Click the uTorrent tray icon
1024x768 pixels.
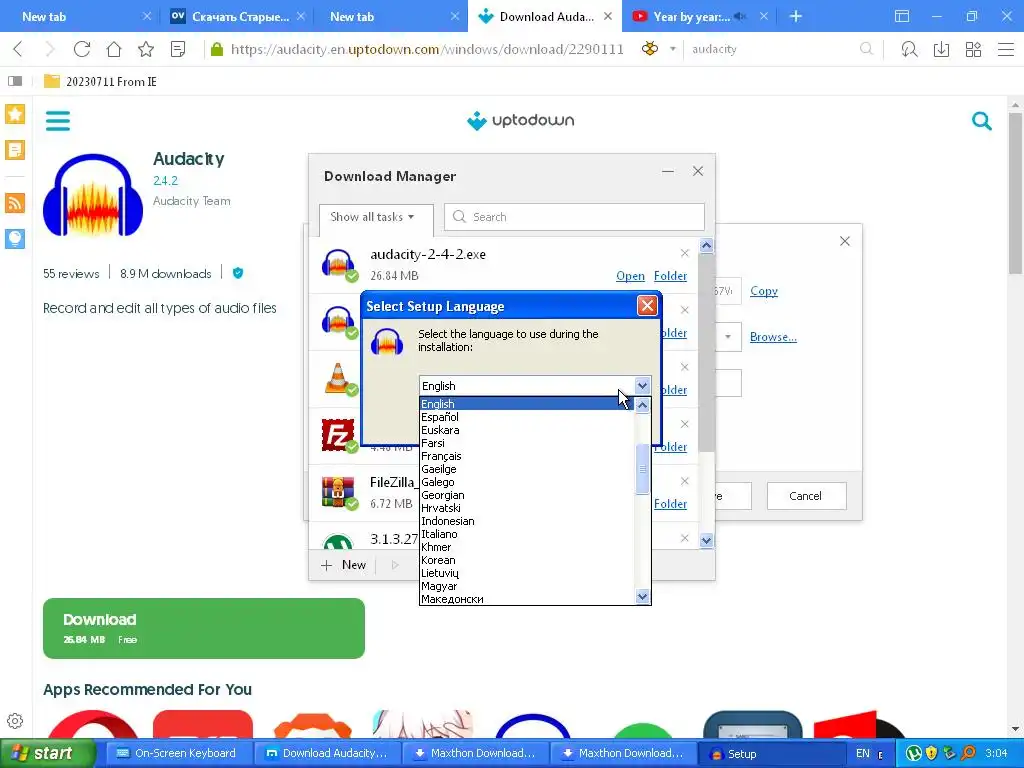914,754
